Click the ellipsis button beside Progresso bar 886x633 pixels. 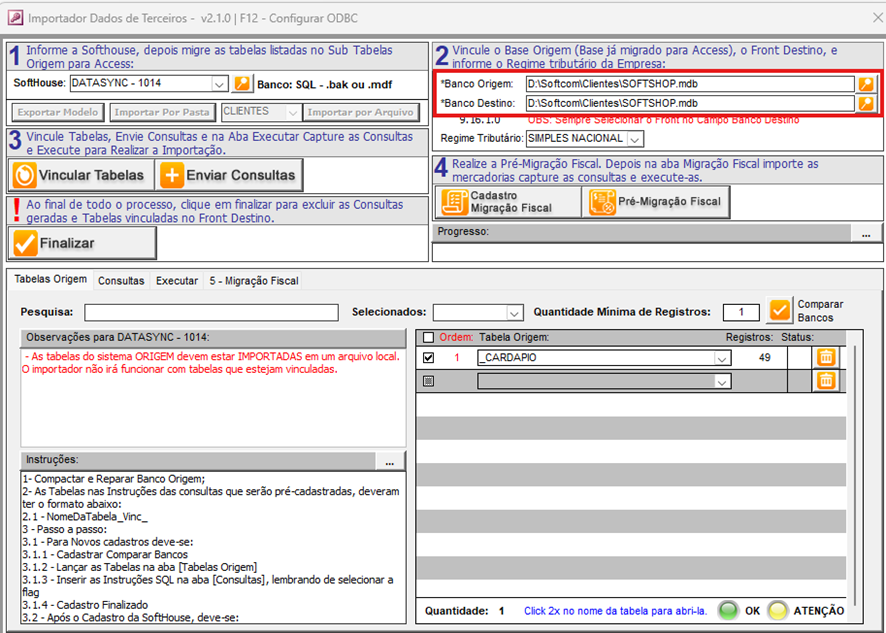pyautogui.click(x=865, y=233)
